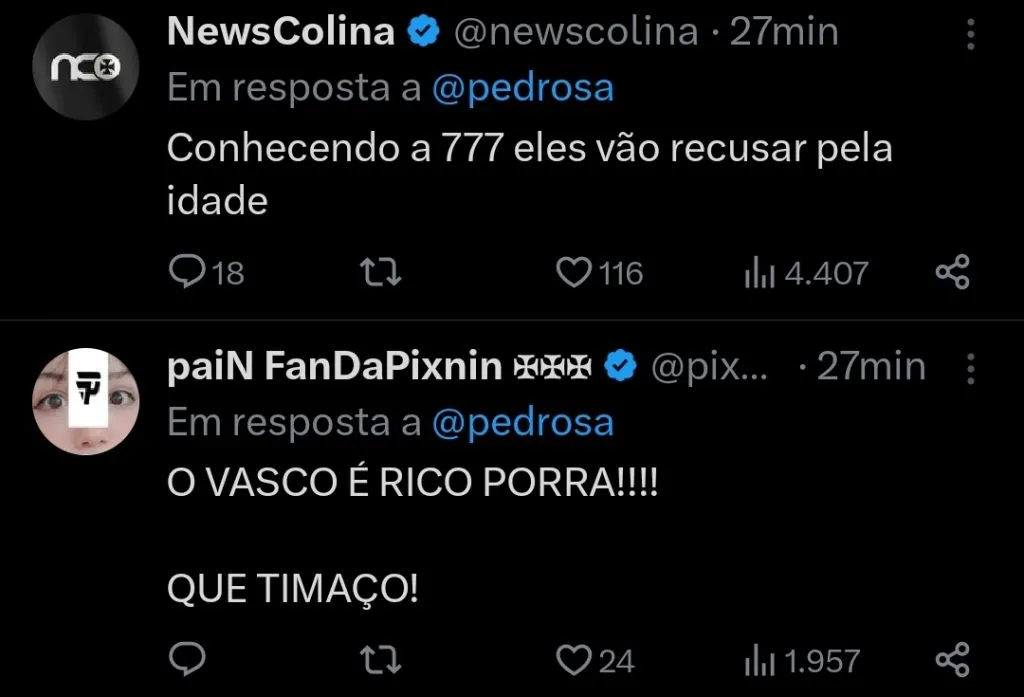This screenshot has width=1024, height=697.
Task: Open NewsColina's profile picture
Action: coord(86,66)
